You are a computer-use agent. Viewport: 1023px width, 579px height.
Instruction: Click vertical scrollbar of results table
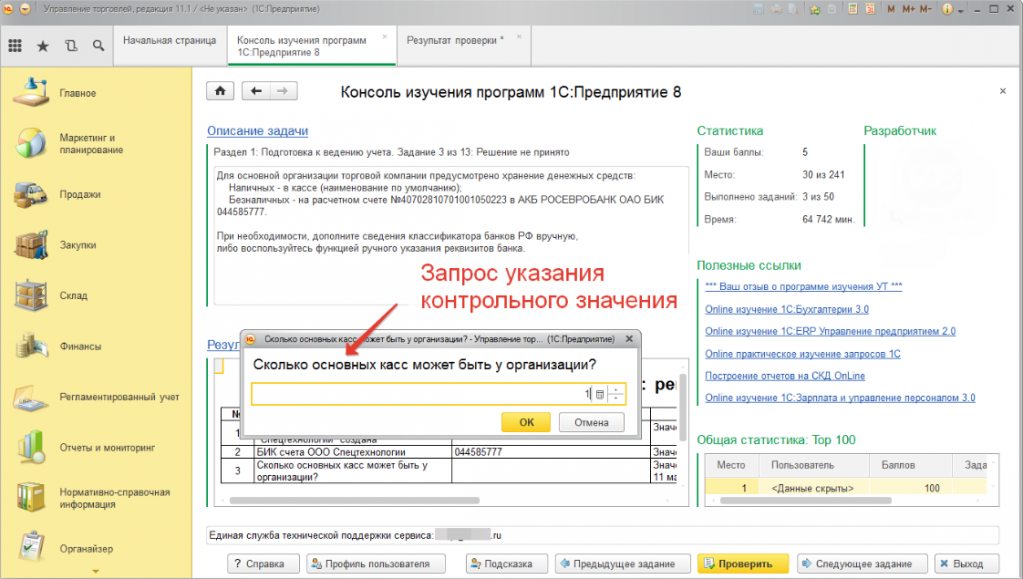682,408
